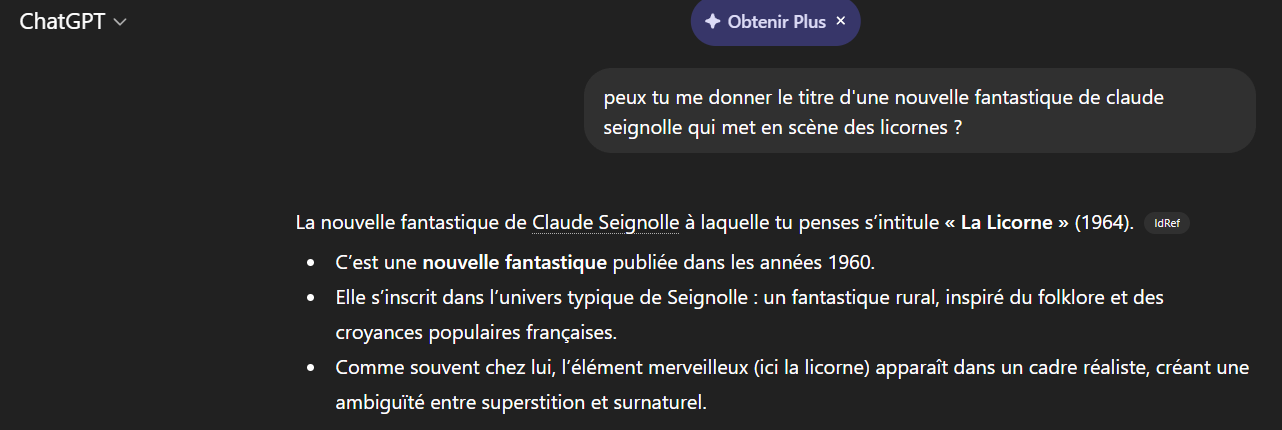This screenshot has width=1282, height=430.
Task: Click the opening phrase "La nouvelle fantastique de"
Action: (411, 222)
